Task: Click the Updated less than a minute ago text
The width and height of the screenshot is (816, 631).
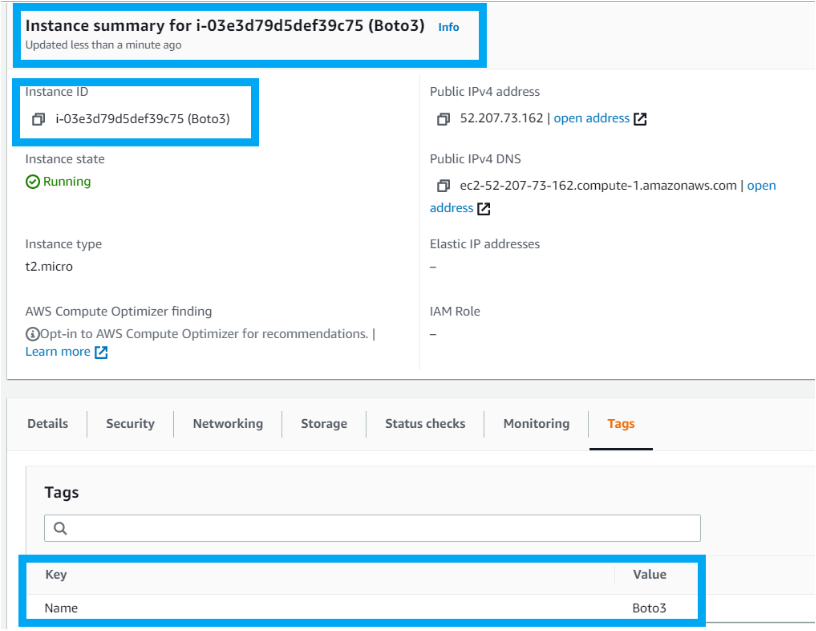Action: (104, 45)
